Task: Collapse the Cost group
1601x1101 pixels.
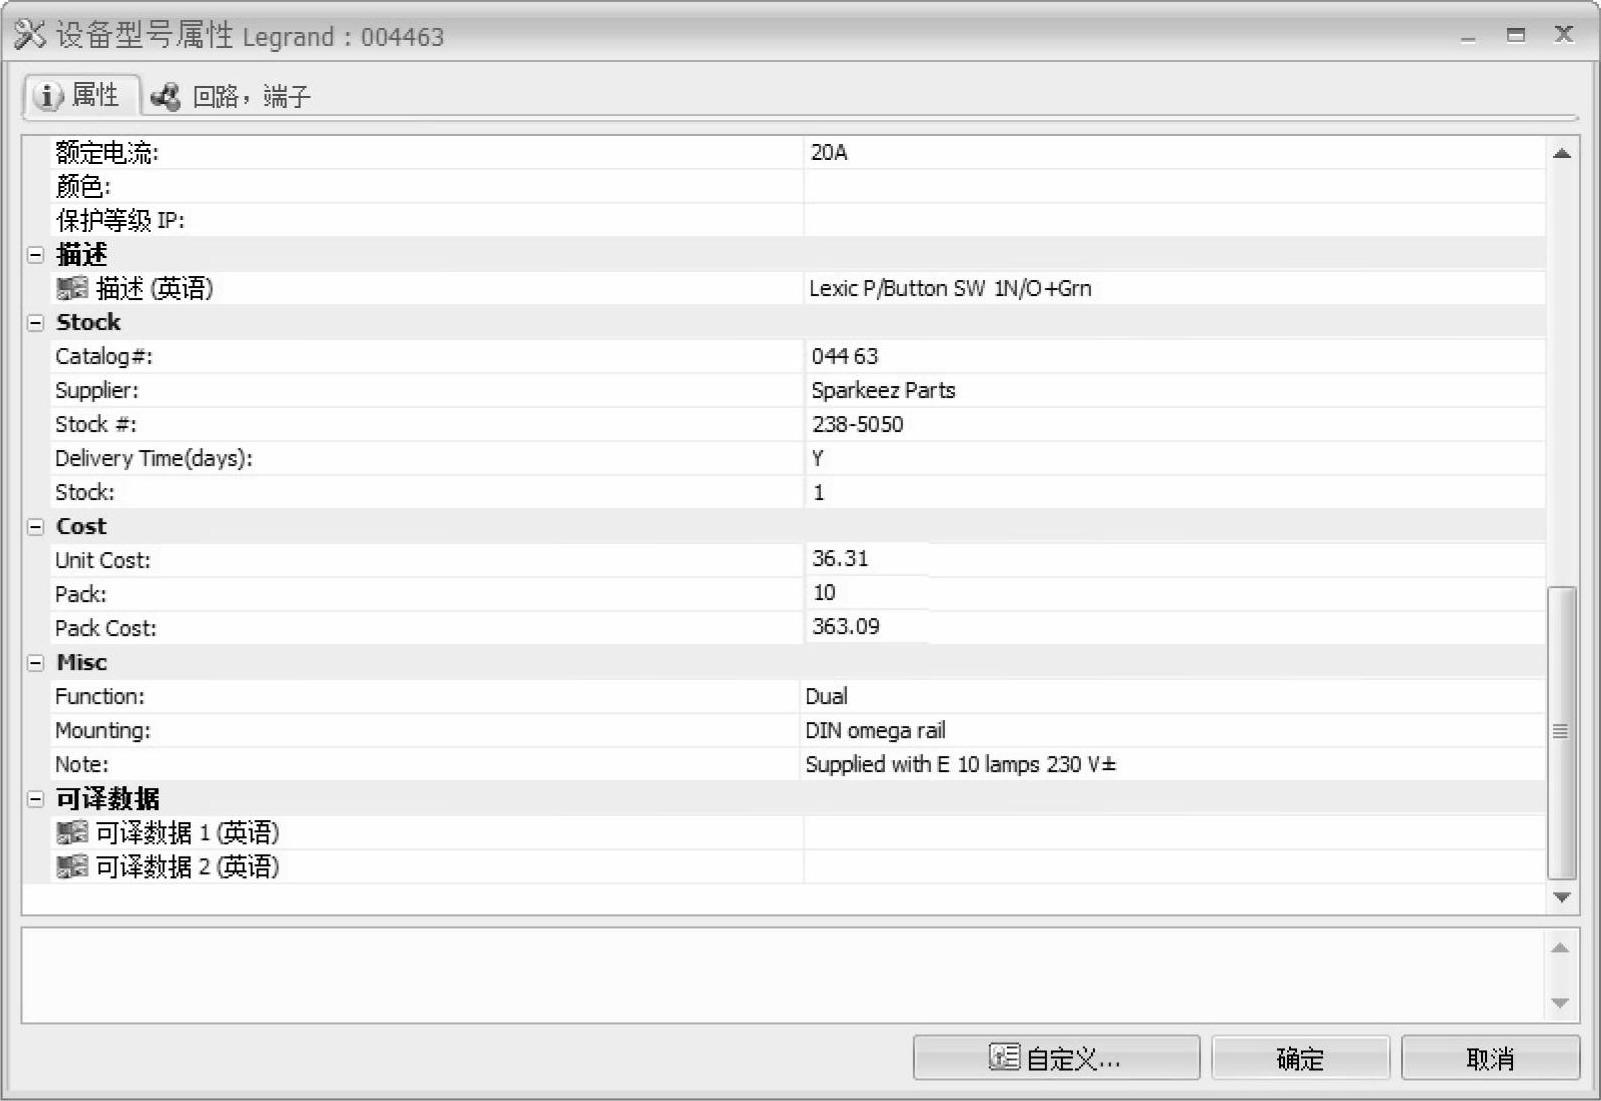Action: click(36, 527)
